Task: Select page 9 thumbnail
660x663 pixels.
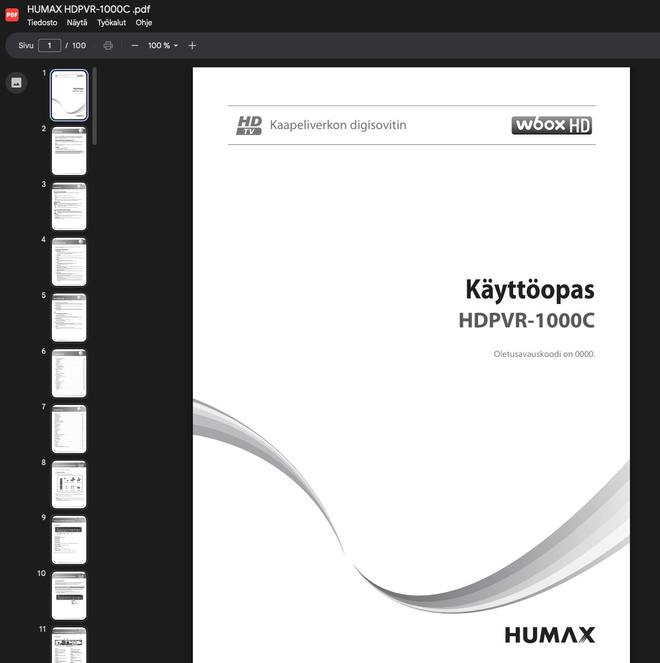Action: (x=69, y=540)
